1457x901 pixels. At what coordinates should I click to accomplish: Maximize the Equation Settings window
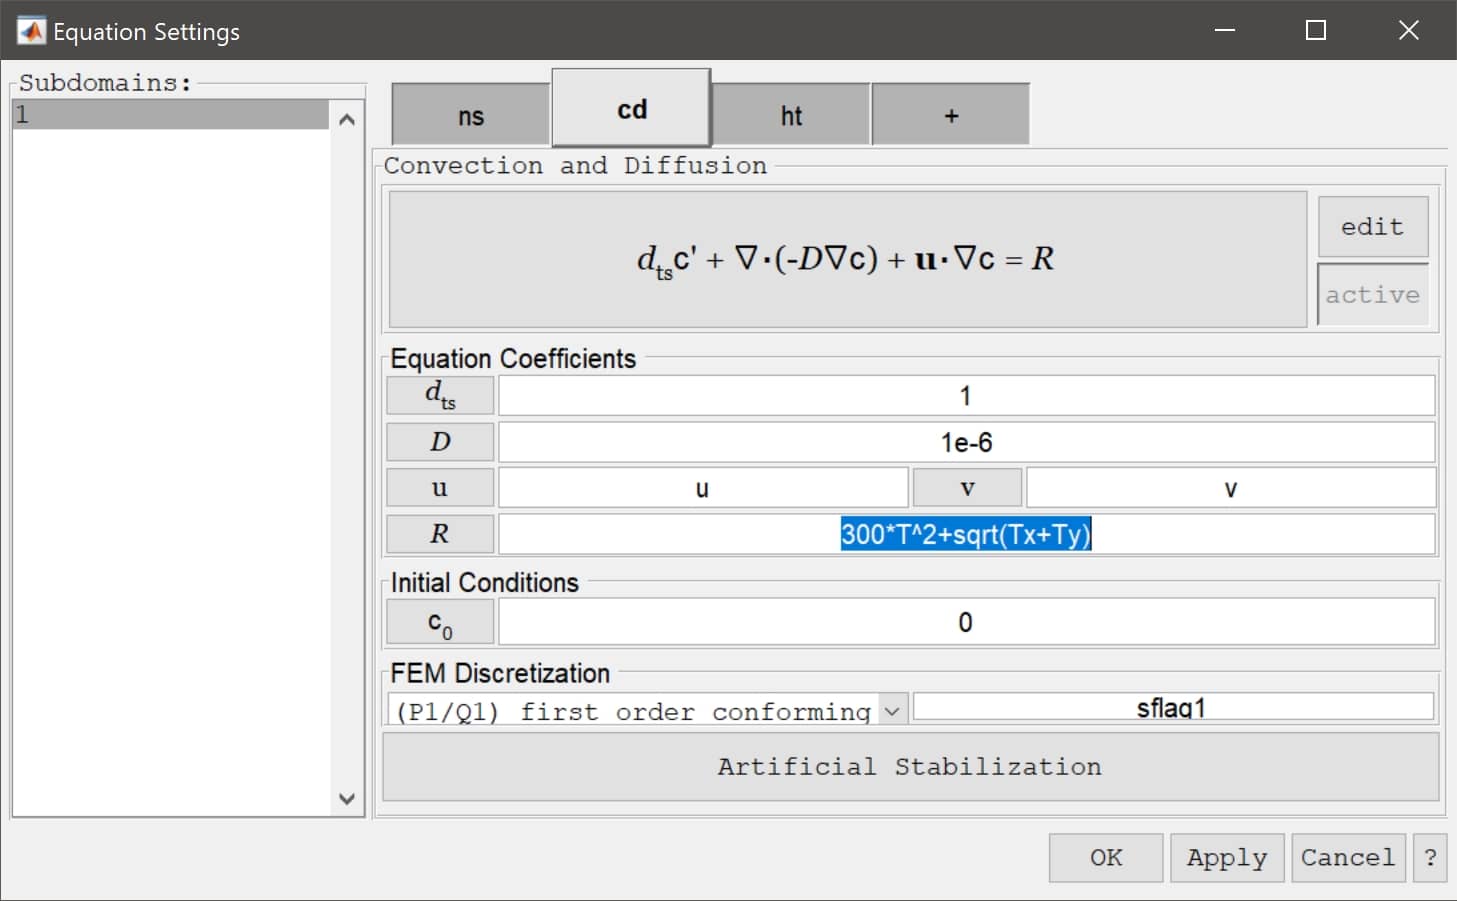[1316, 30]
